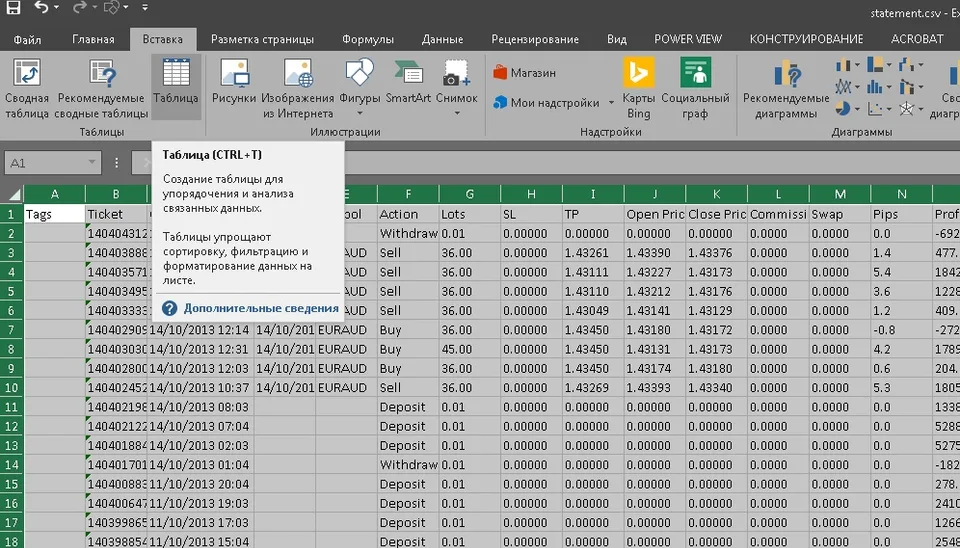Click the Таблица button
The width and height of the screenshot is (960, 548).
[x=176, y=86]
